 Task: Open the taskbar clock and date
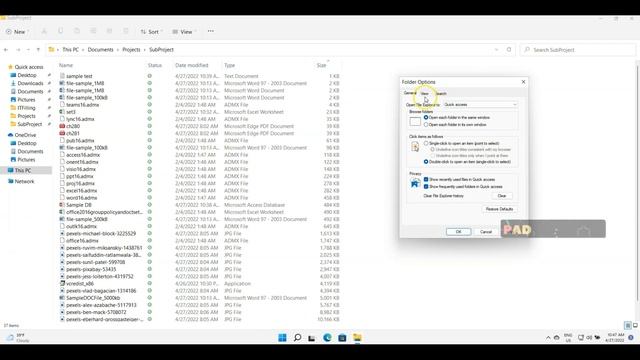(616, 338)
